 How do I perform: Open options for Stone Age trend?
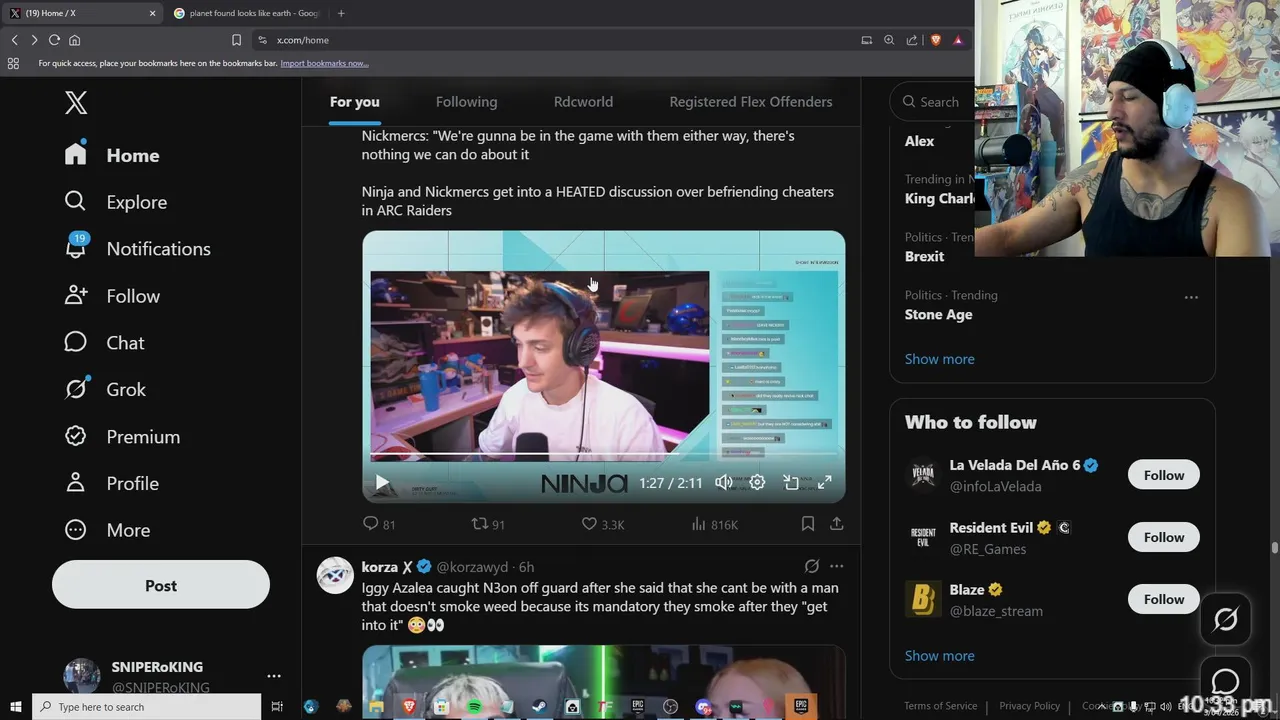tap(1191, 297)
